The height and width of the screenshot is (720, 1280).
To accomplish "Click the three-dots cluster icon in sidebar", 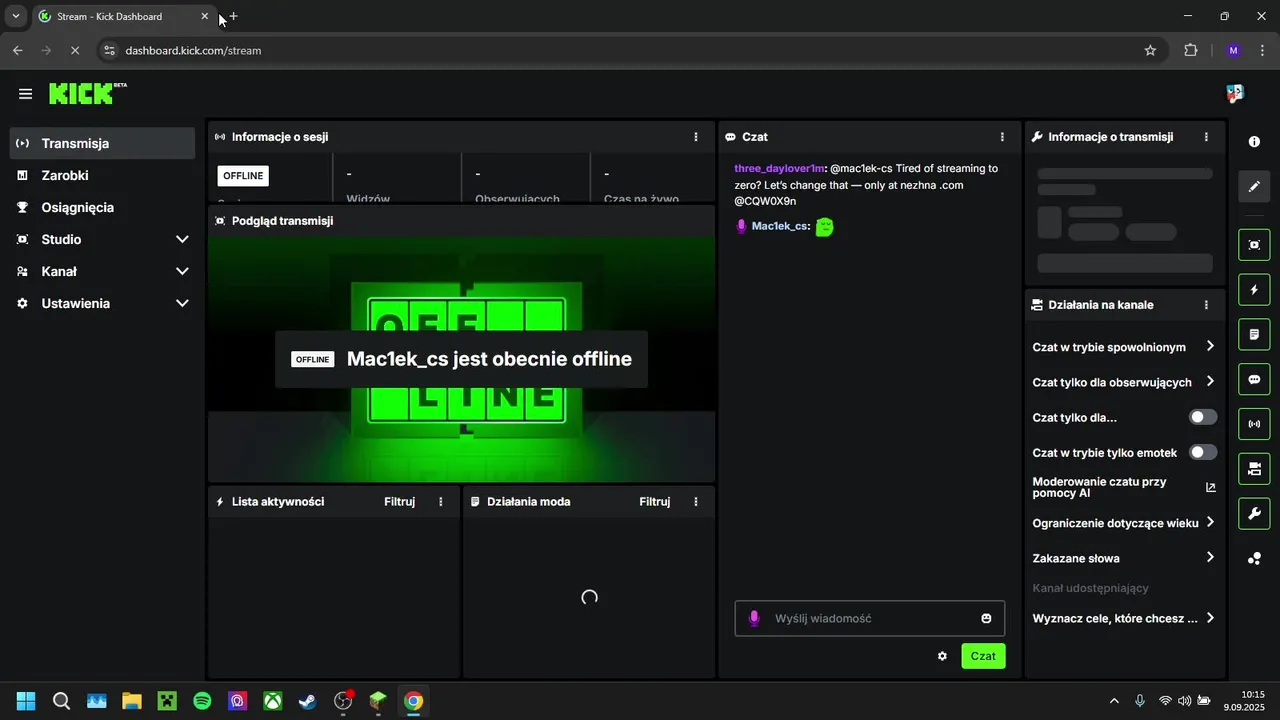I will [x=1254, y=559].
